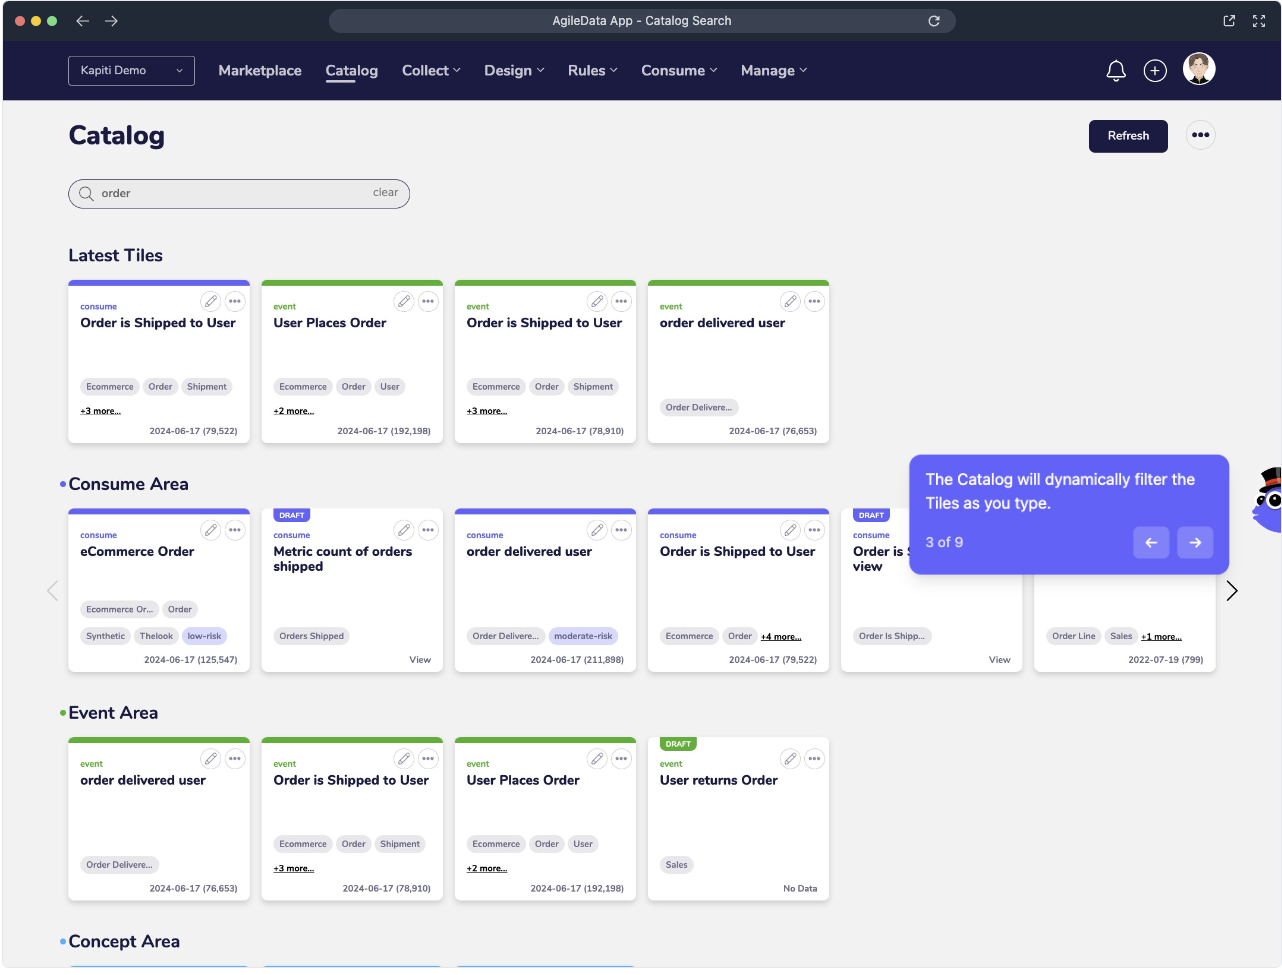Click the search magnifier icon in the search bar
Image resolution: width=1282 pixels, height=975 pixels.
(x=86, y=193)
